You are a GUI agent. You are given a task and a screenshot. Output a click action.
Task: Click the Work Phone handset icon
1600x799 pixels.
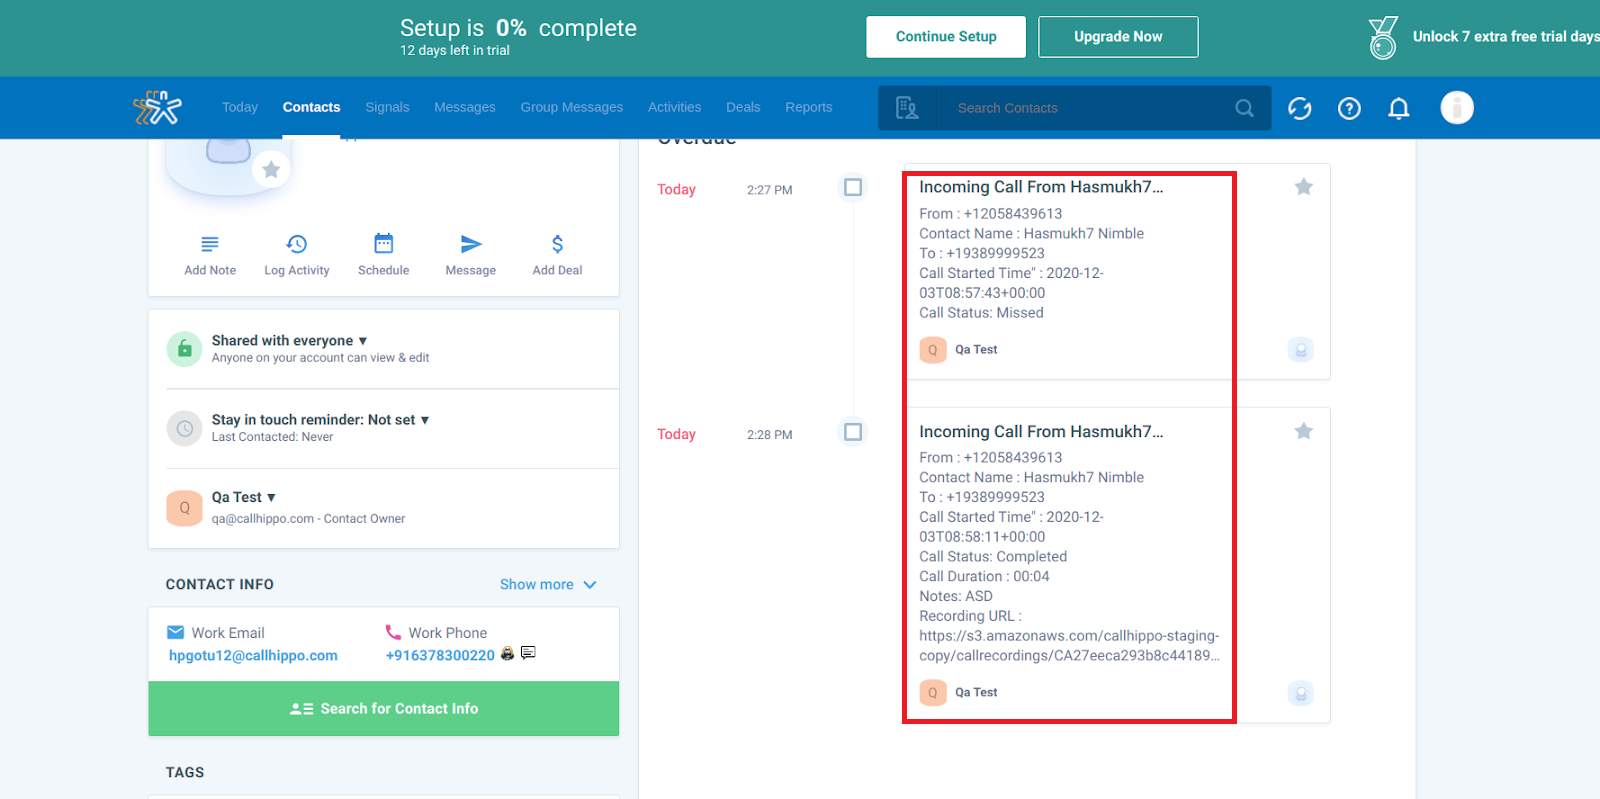pyautogui.click(x=393, y=632)
